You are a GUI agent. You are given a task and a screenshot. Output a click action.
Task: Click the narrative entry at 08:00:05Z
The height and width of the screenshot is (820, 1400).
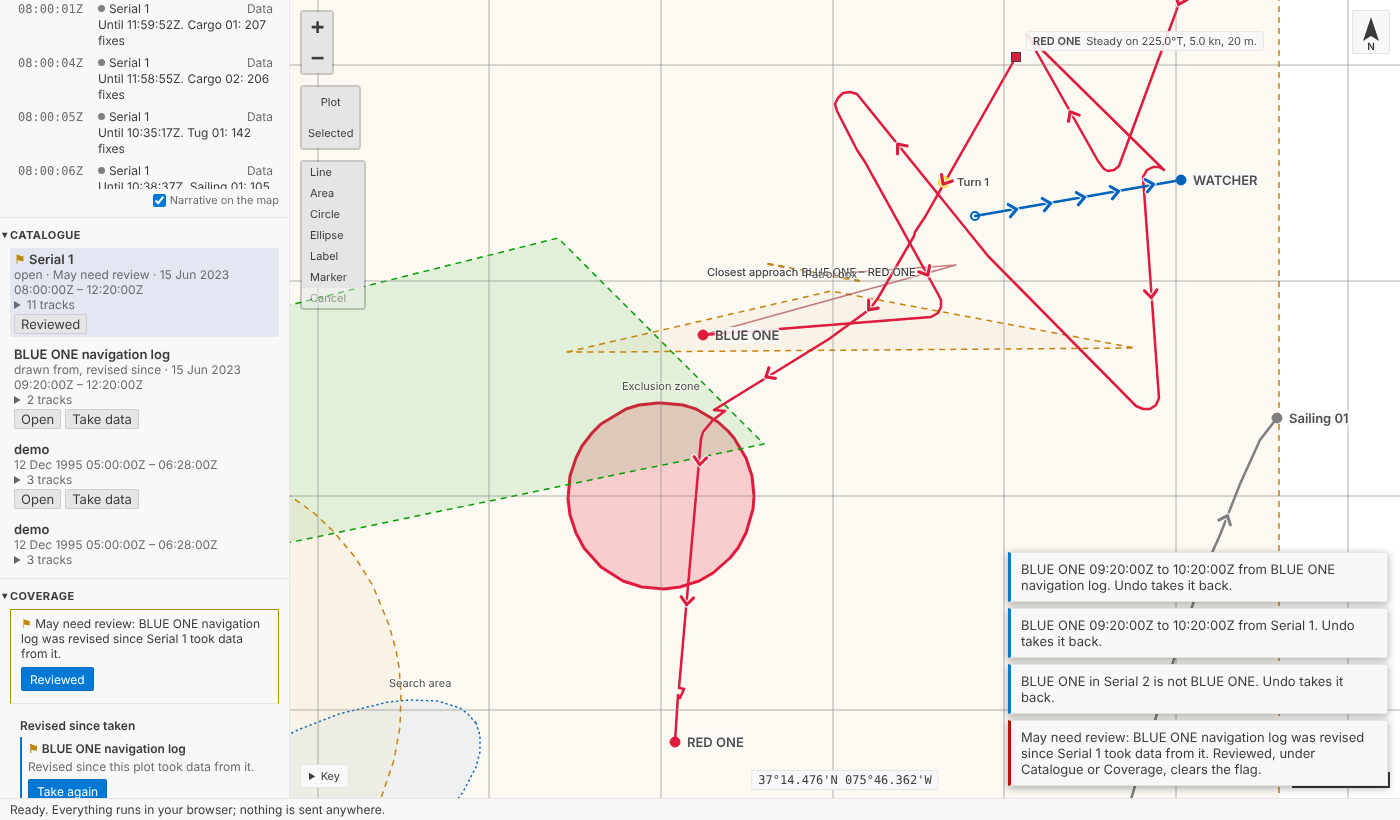[x=144, y=133]
